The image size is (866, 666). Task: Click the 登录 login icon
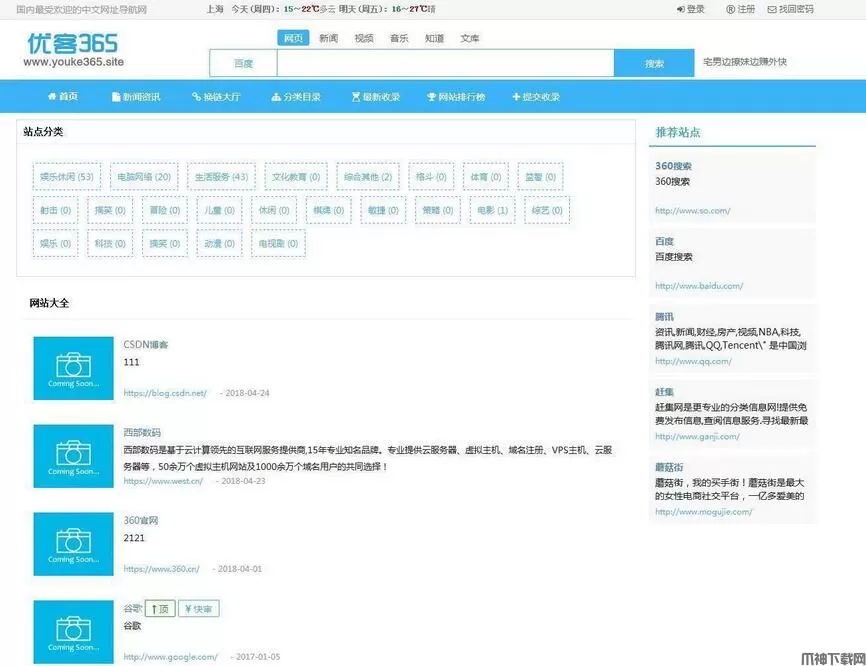(x=680, y=9)
